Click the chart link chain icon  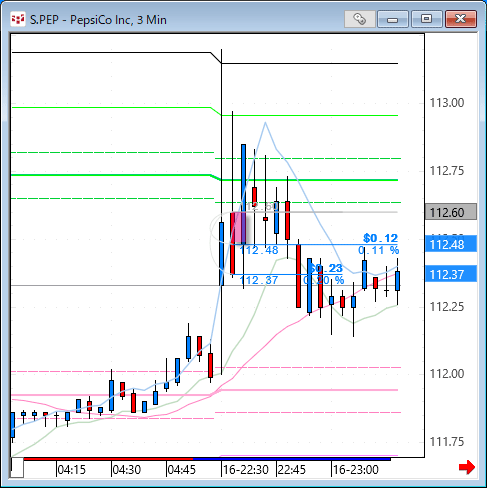360,19
